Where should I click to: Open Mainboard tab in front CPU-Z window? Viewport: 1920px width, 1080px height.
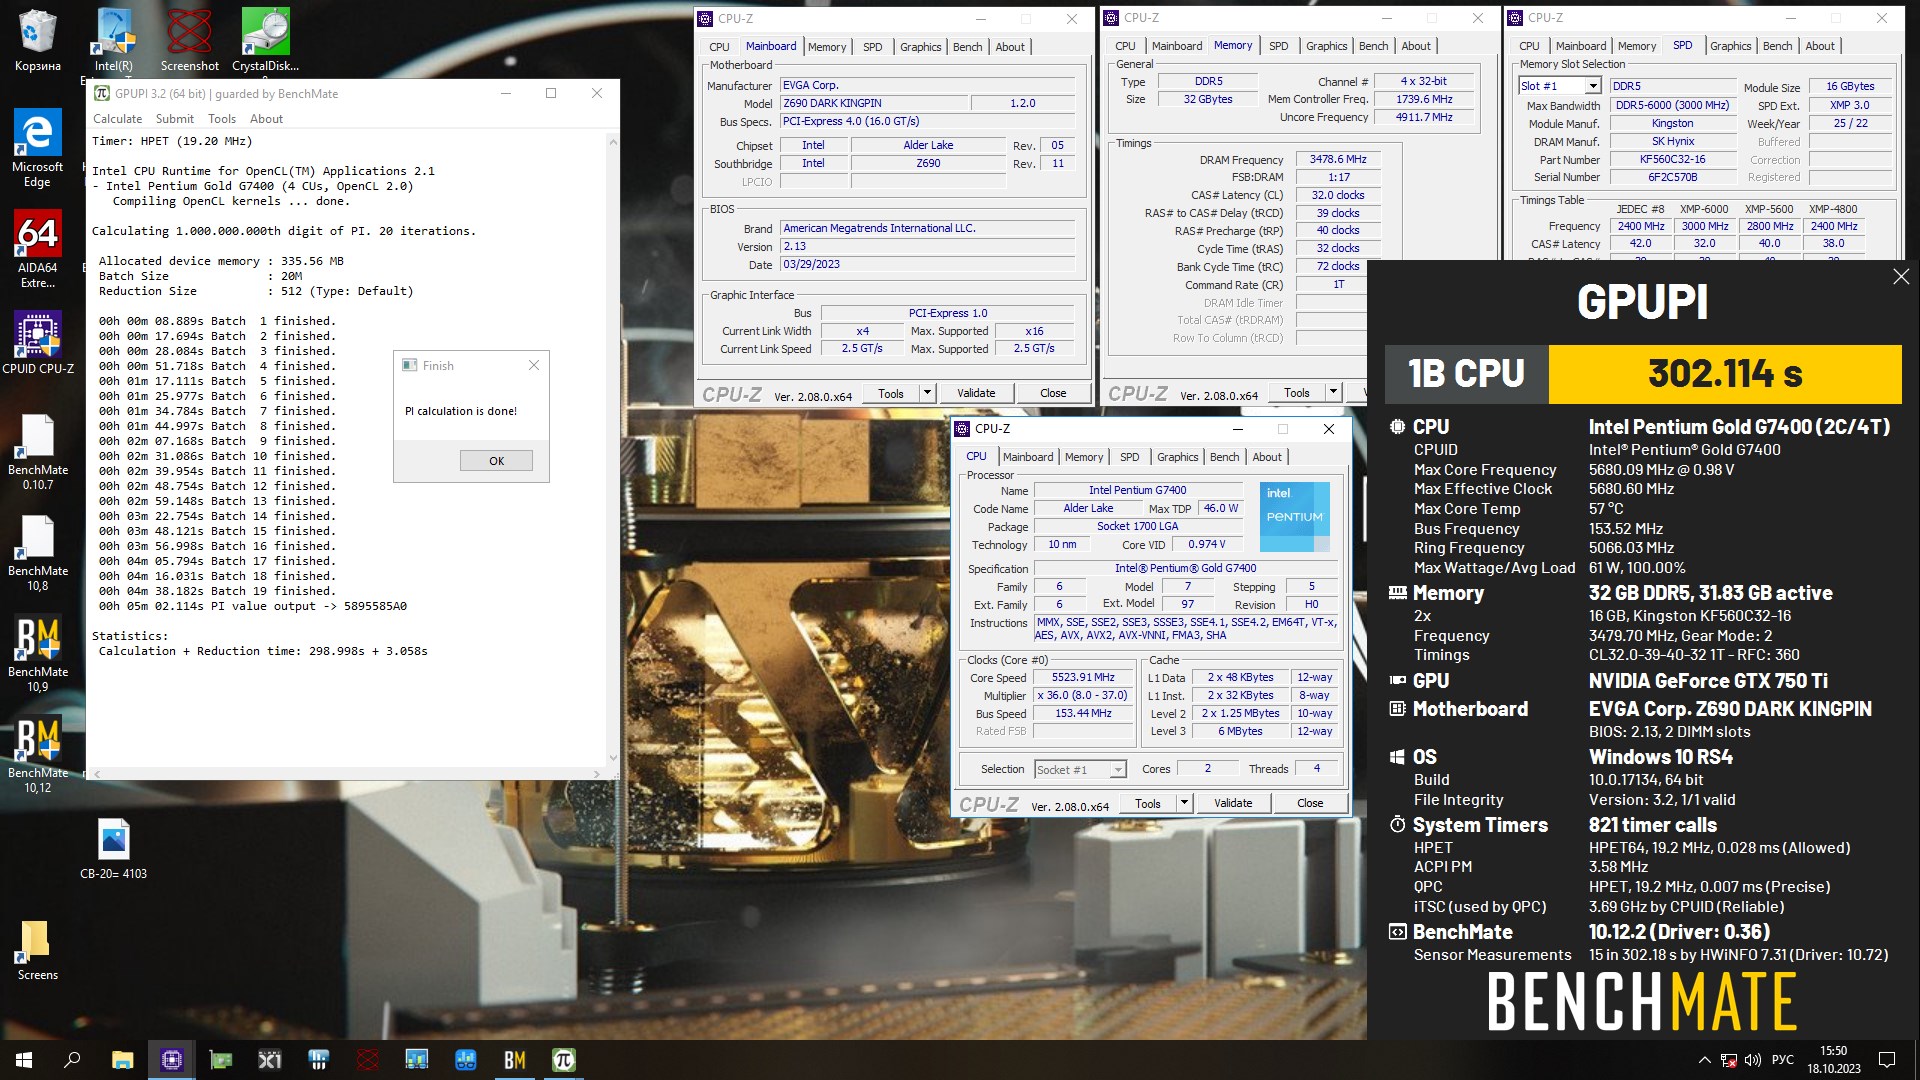1028,457
